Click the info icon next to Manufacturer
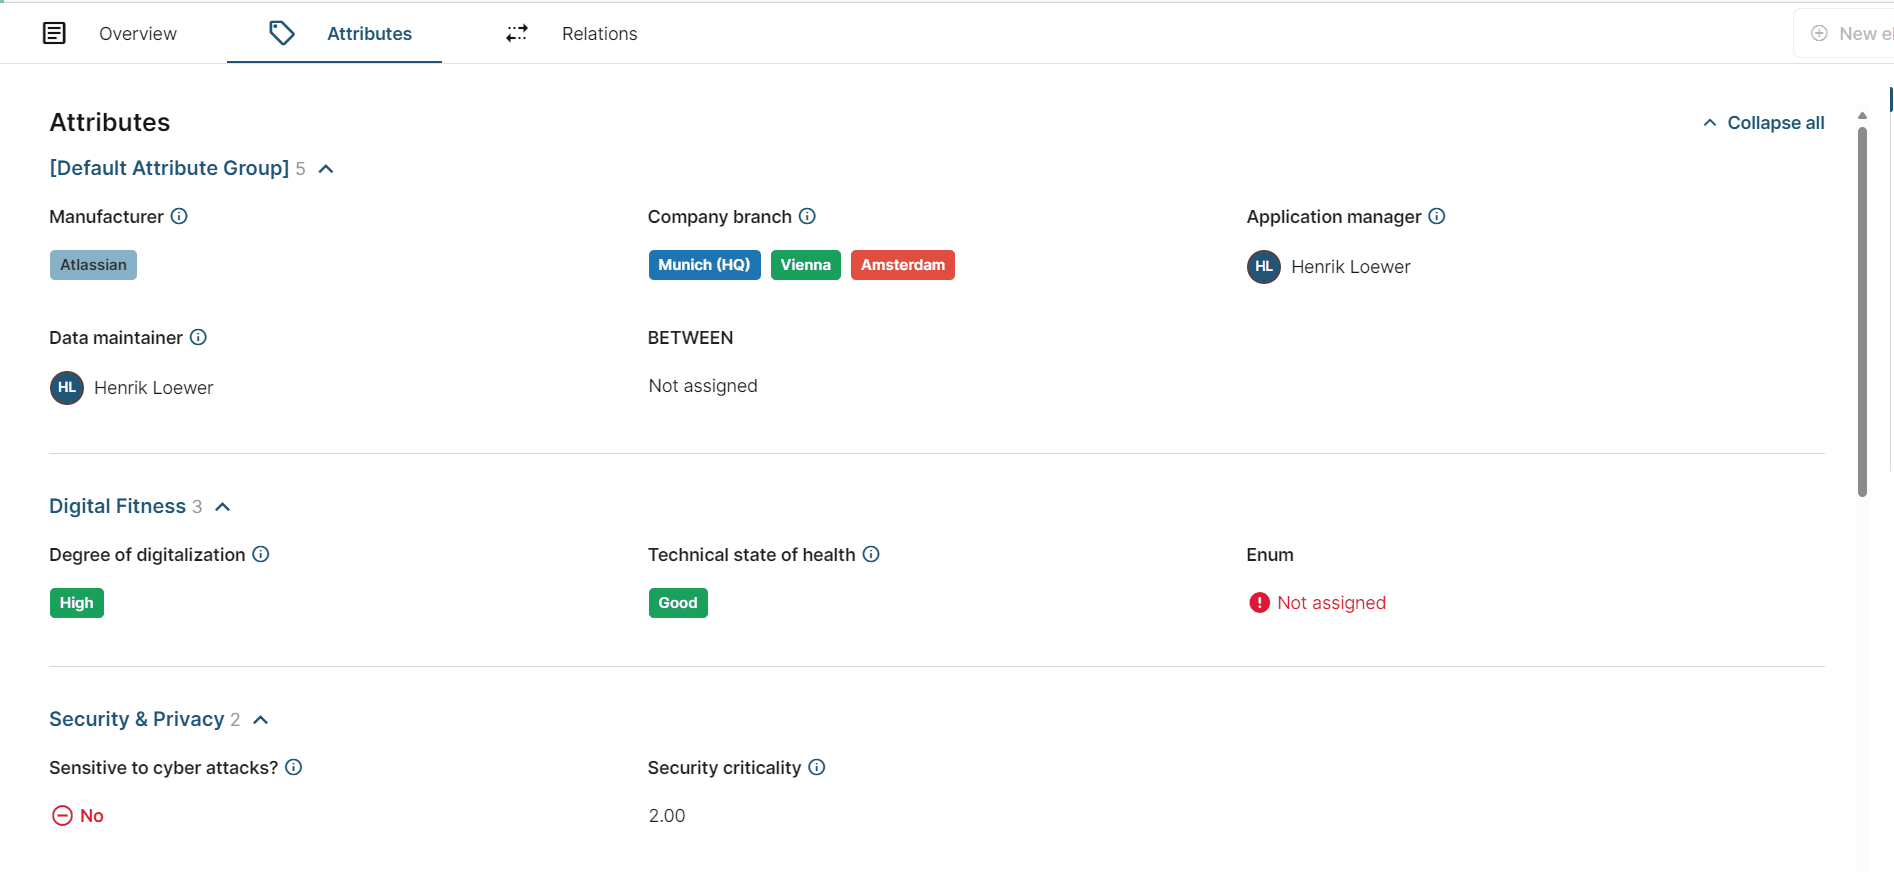Image resolution: width=1894 pixels, height=872 pixels. 179,216
